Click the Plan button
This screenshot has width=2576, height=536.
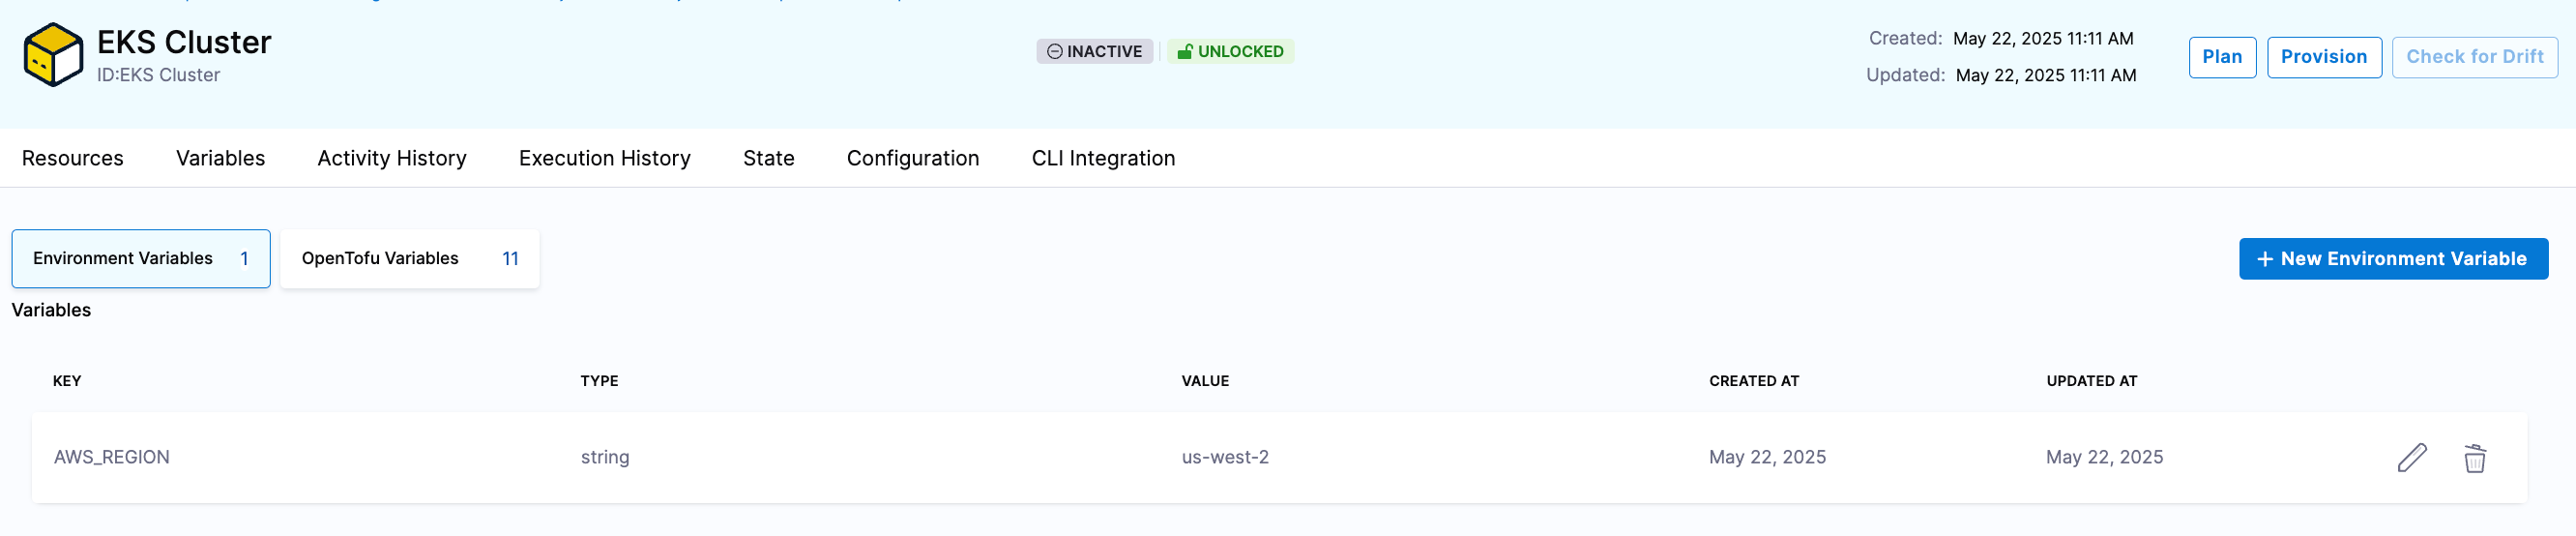point(2221,57)
